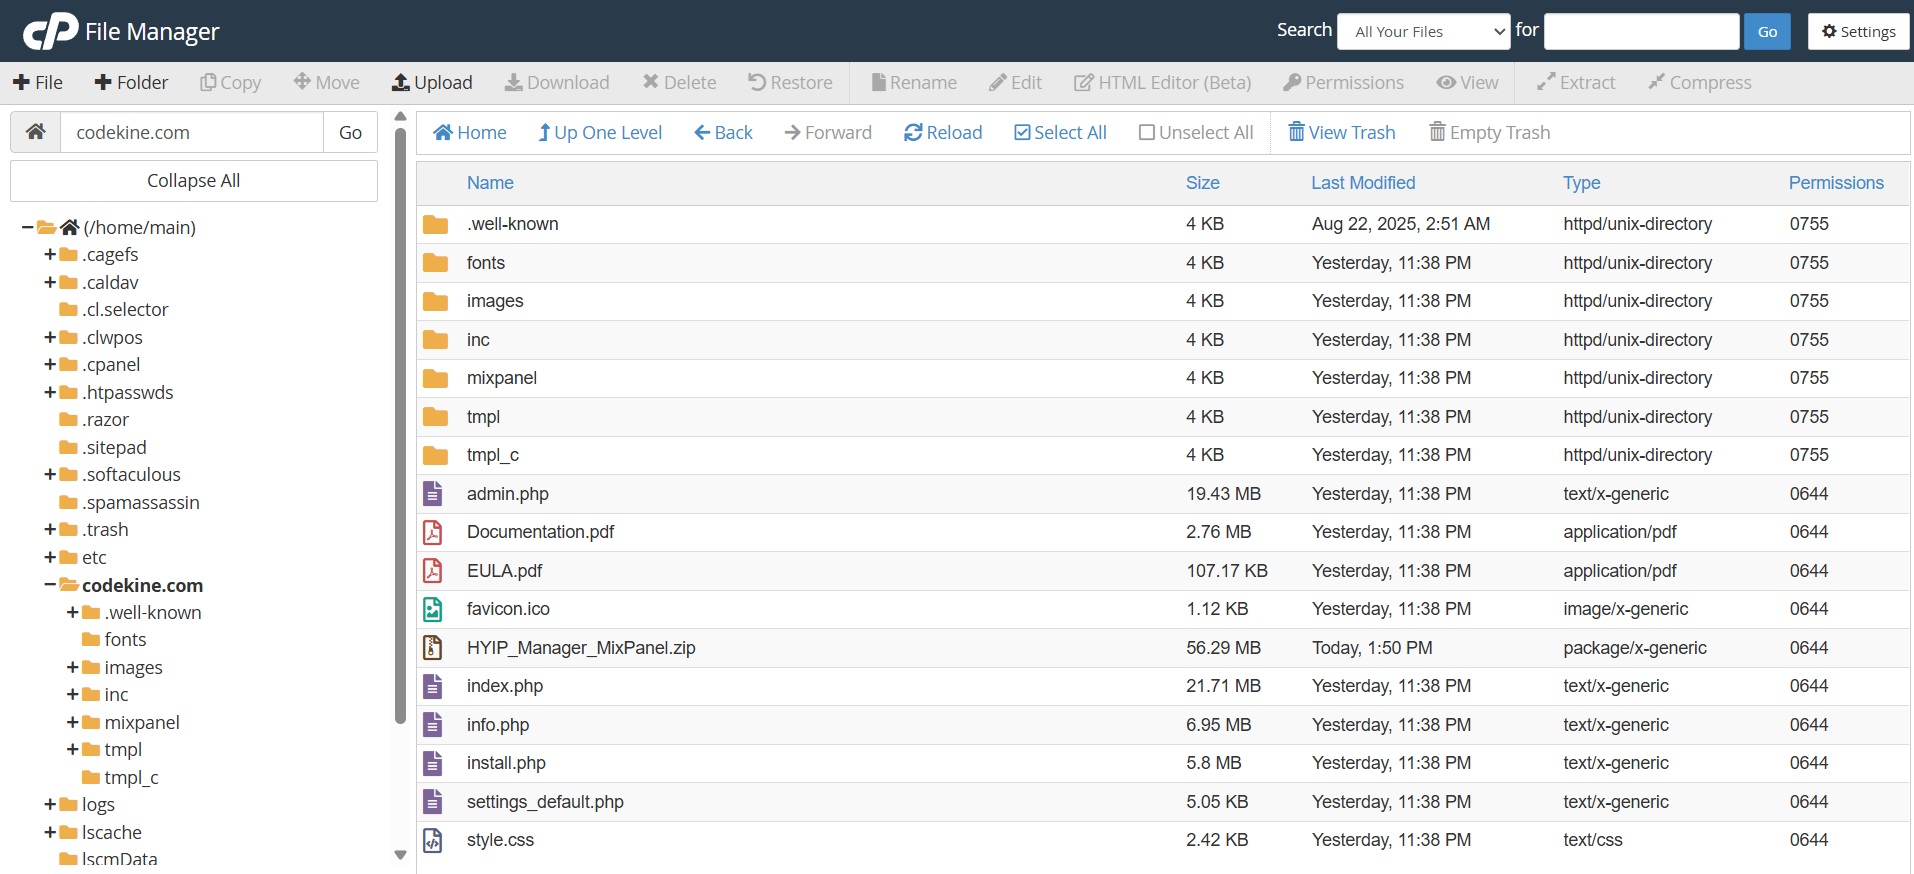Select the .htpasswds folder in tree
The image size is (1914, 874).
pos(128,393)
